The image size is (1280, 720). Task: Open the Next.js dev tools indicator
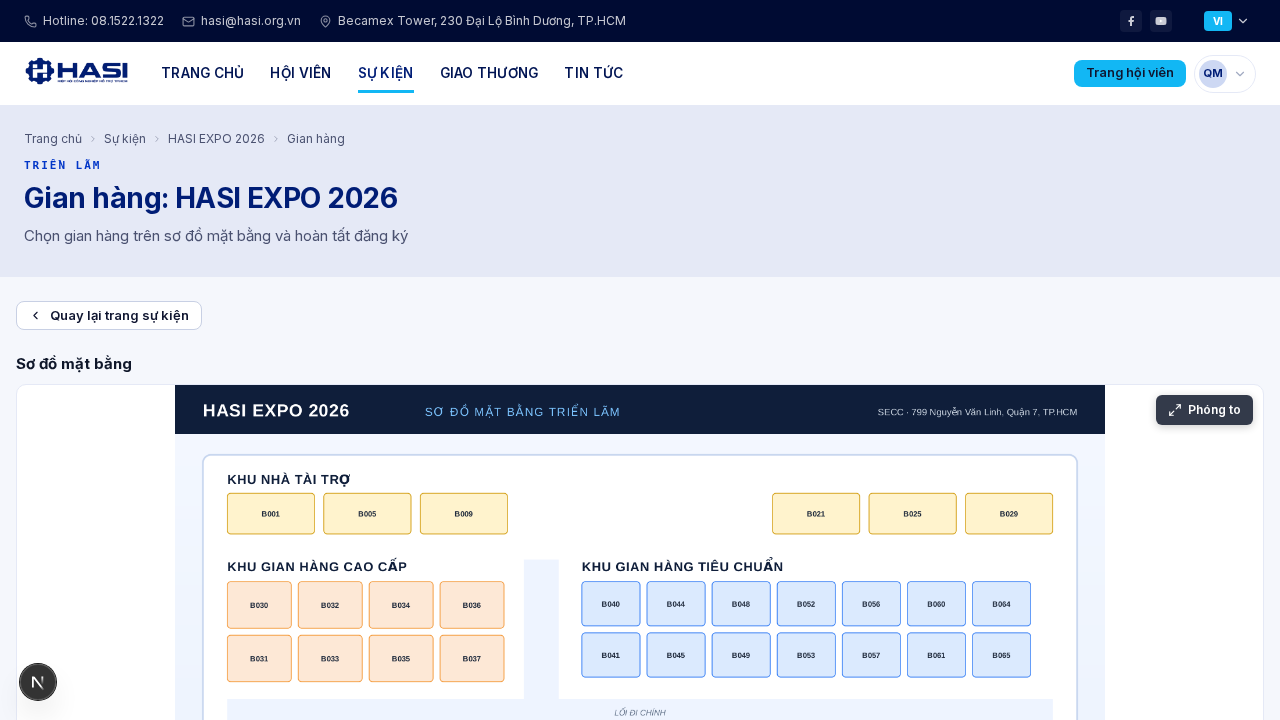coord(38,682)
